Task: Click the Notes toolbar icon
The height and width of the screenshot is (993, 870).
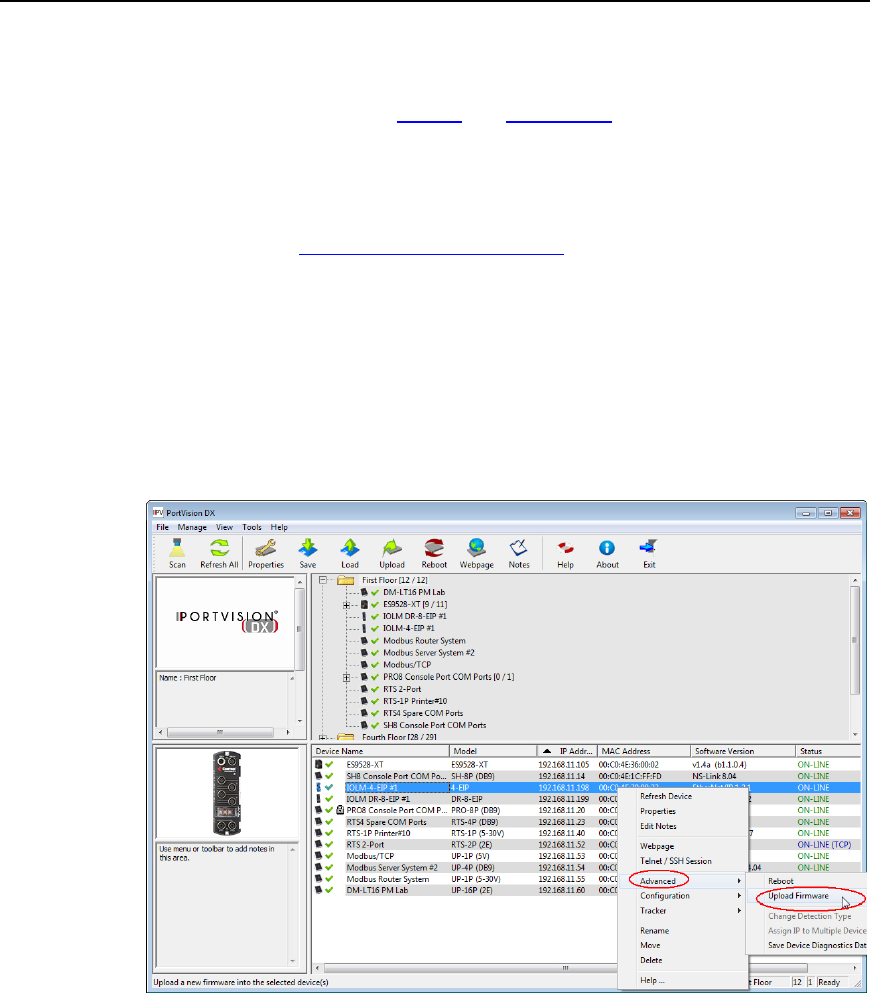Action: point(519,553)
